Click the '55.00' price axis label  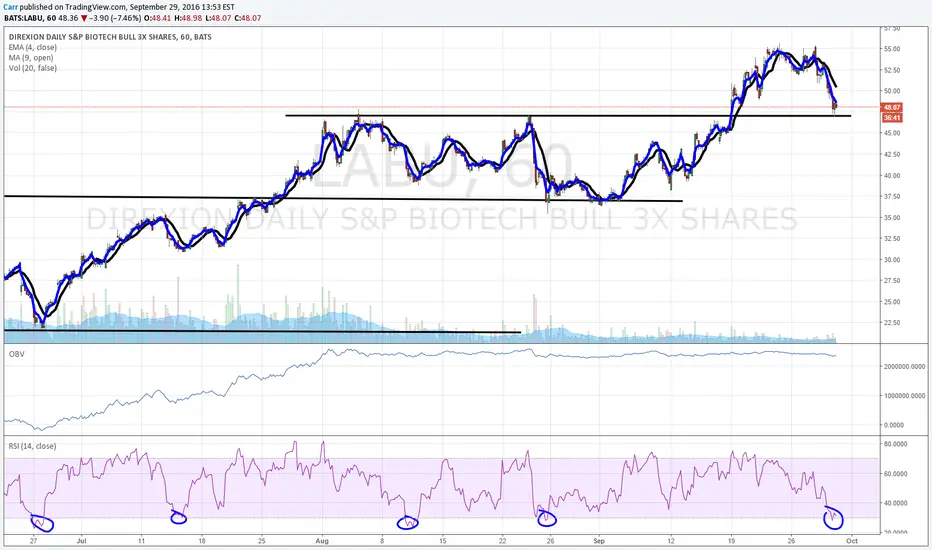click(892, 49)
